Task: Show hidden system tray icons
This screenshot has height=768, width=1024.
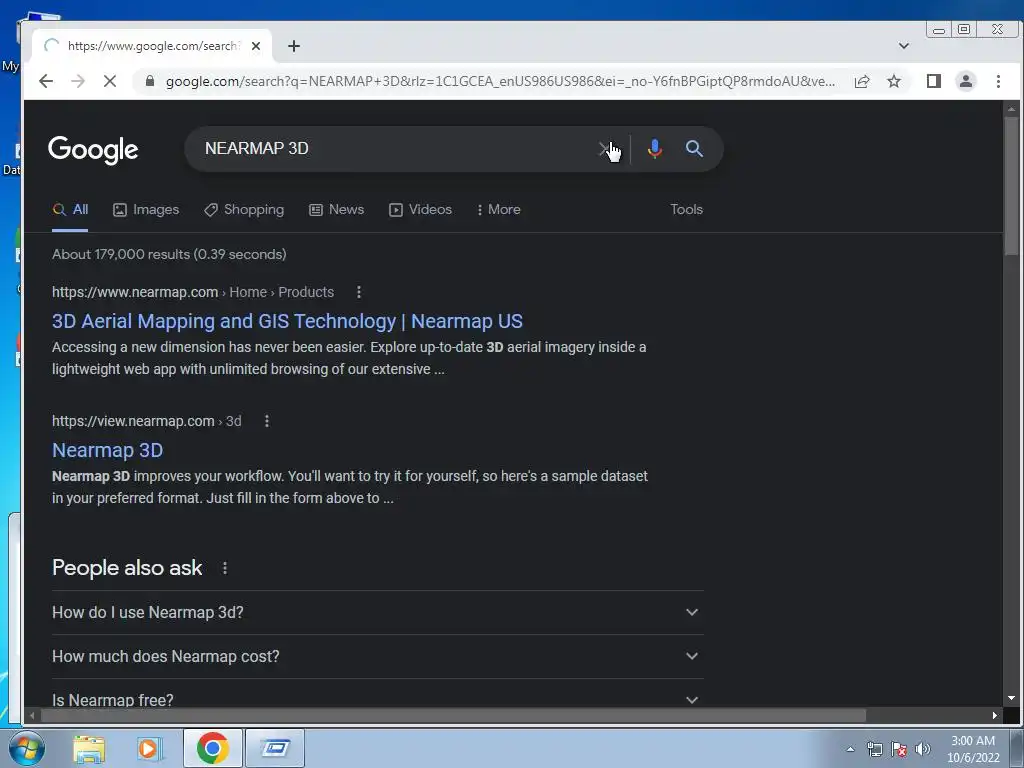Action: click(x=850, y=749)
